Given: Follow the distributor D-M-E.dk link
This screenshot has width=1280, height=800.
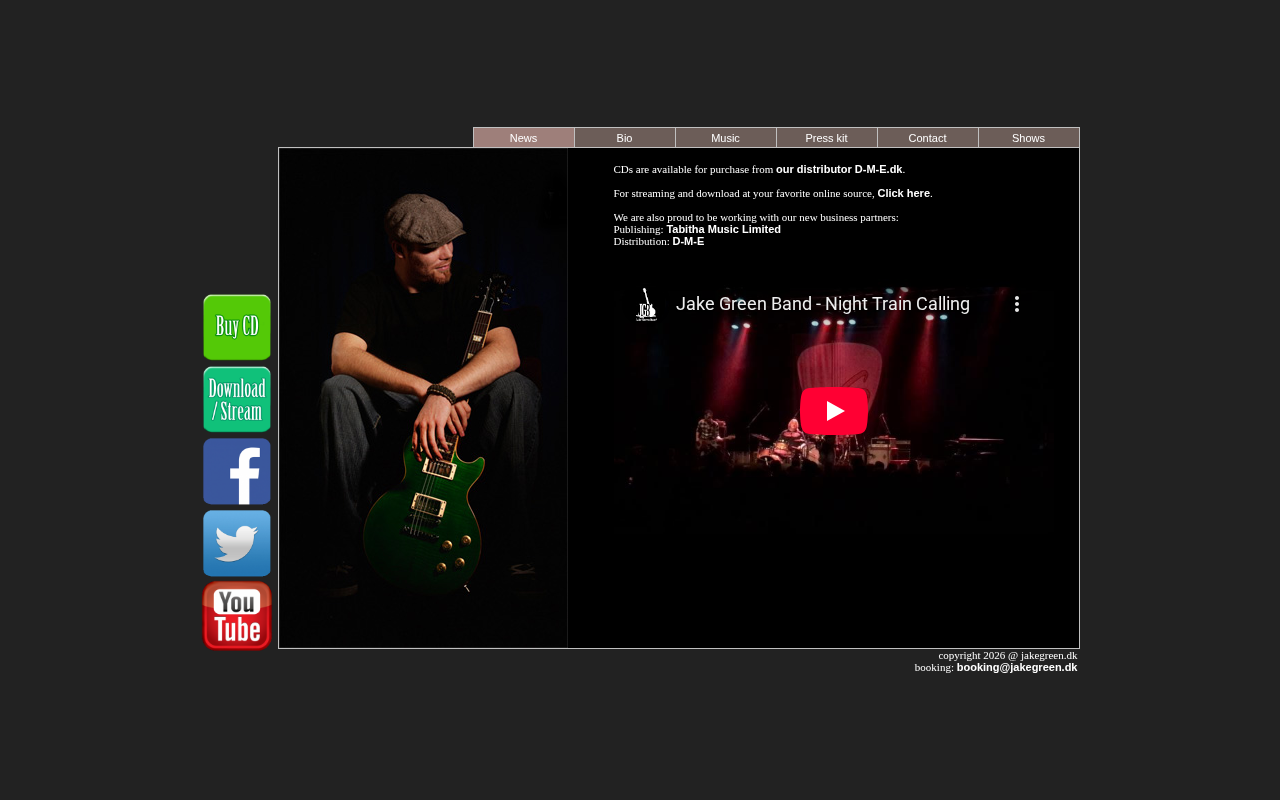Looking at the screenshot, I should [839, 169].
